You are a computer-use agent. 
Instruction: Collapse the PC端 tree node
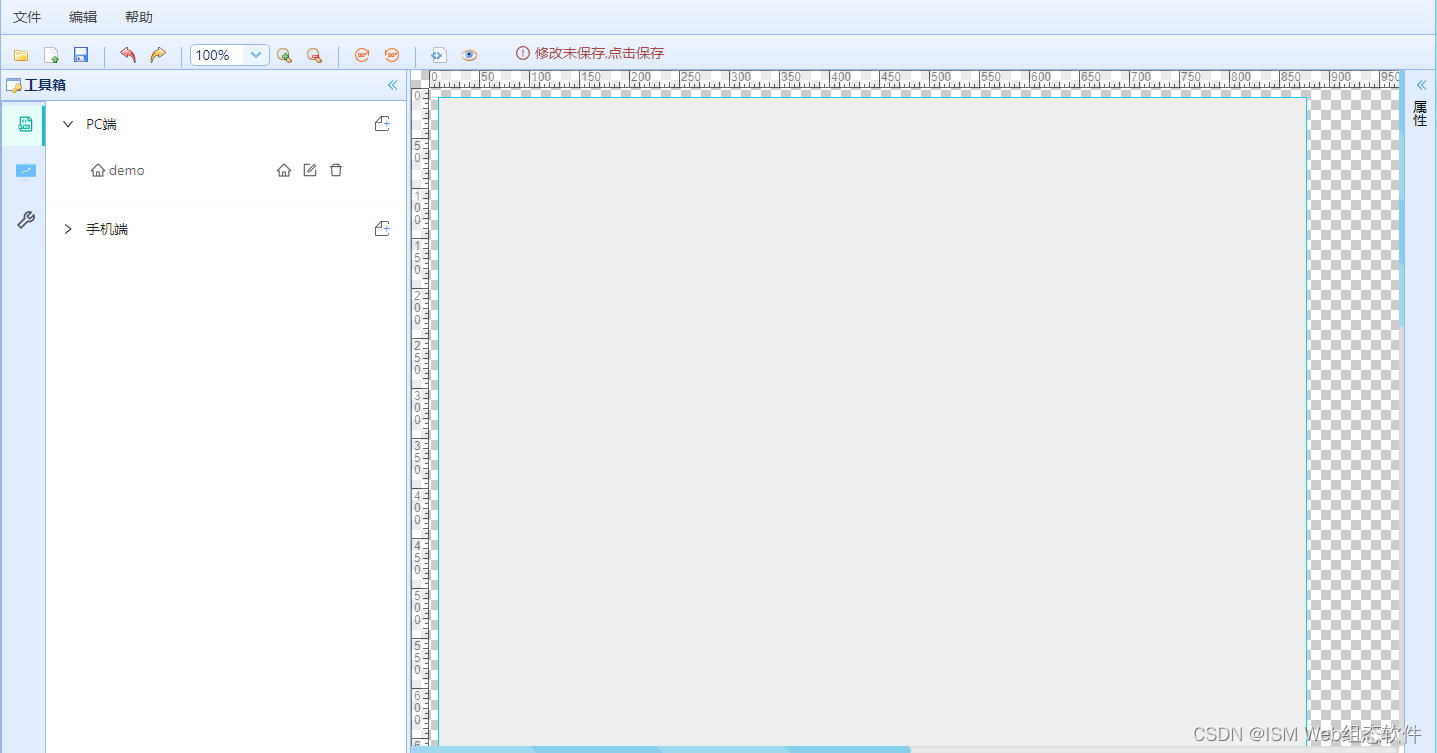click(x=68, y=124)
